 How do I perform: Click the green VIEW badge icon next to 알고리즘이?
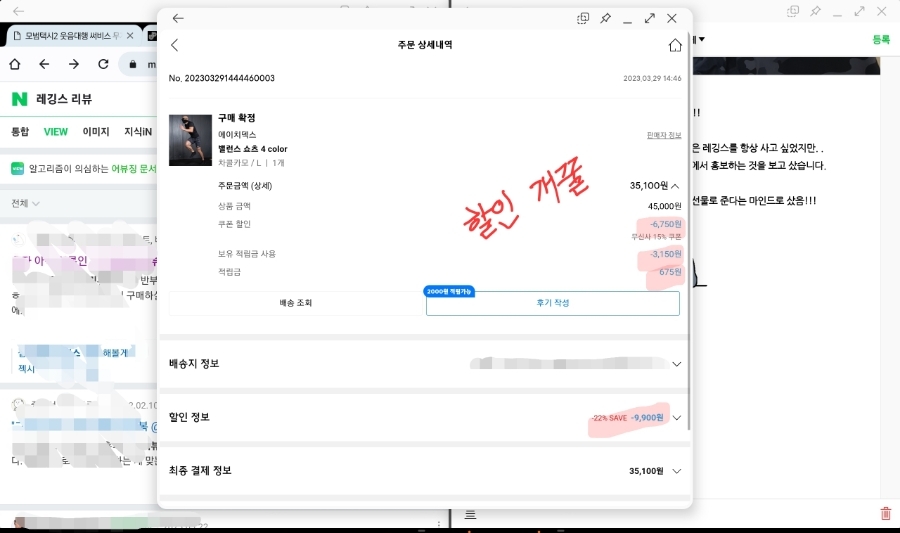tap(18, 168)
